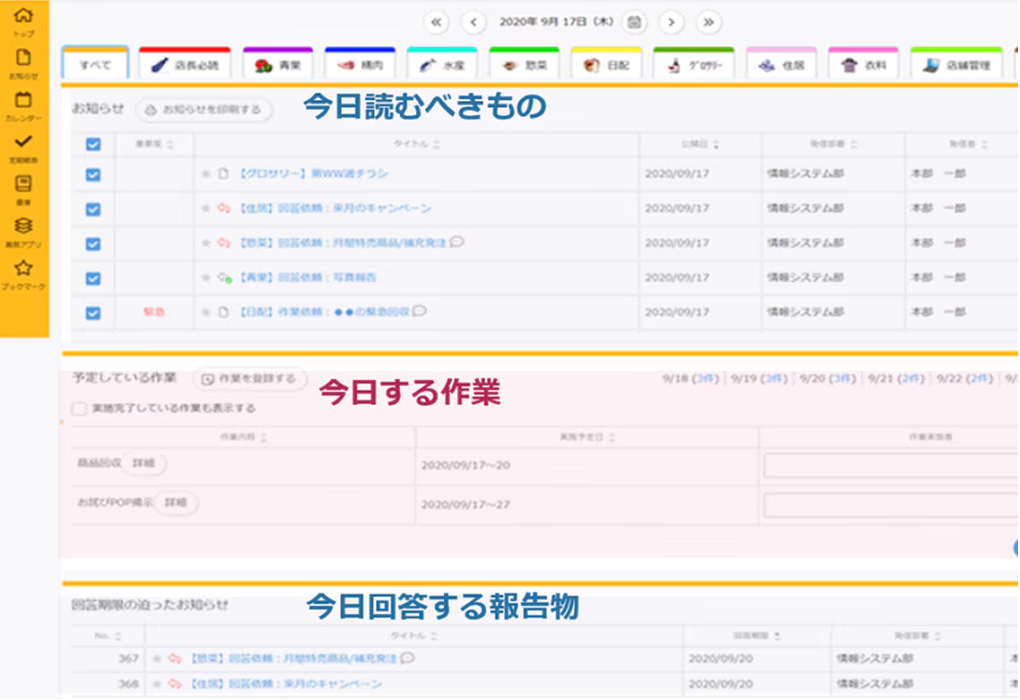Click the お知らせを印刷する button

tap(204, 110)
